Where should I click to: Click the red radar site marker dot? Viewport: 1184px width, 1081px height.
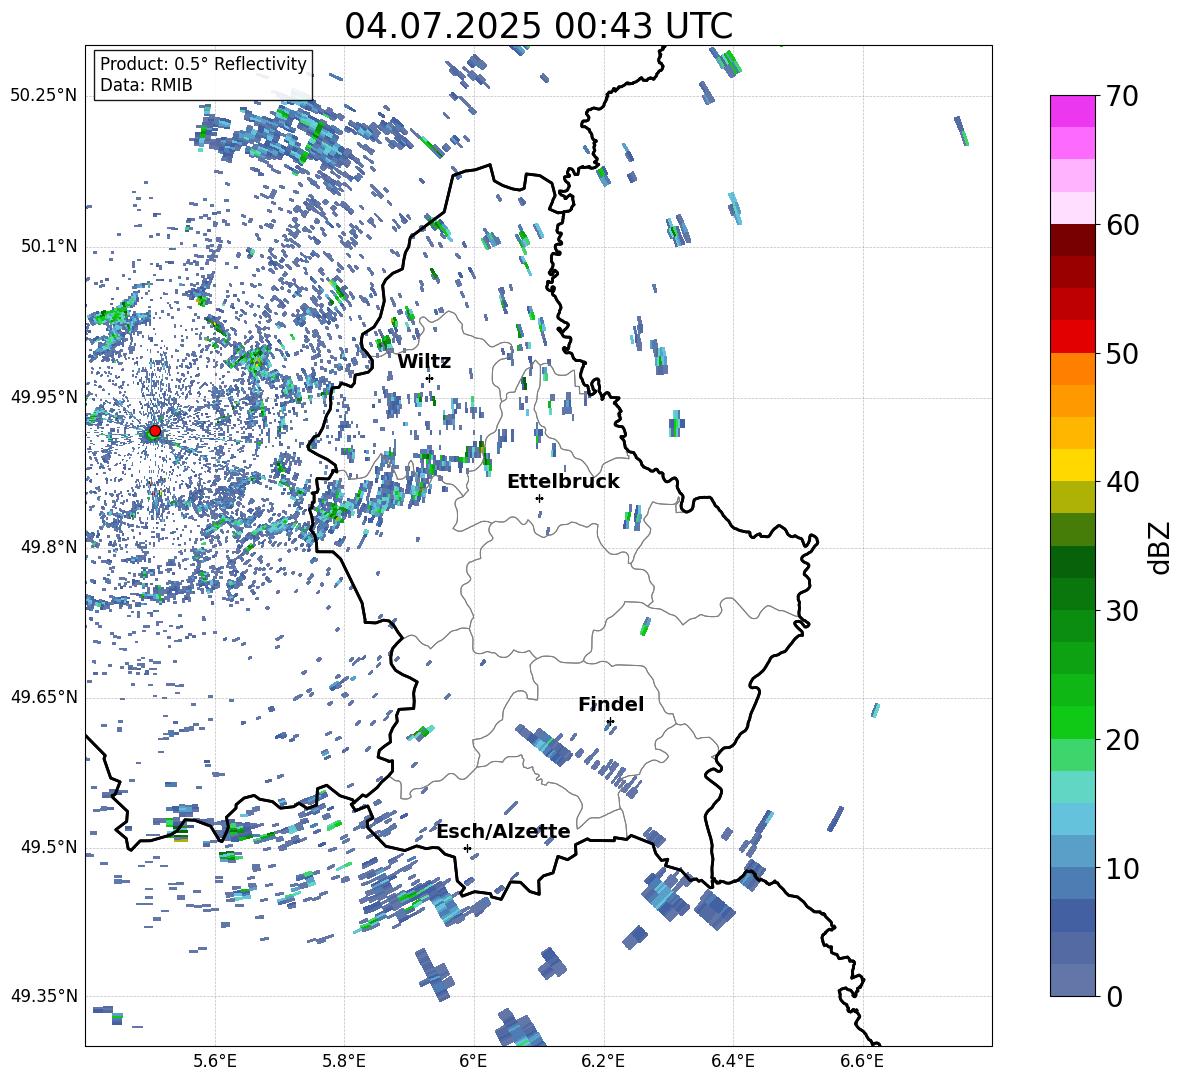[154, 431]
